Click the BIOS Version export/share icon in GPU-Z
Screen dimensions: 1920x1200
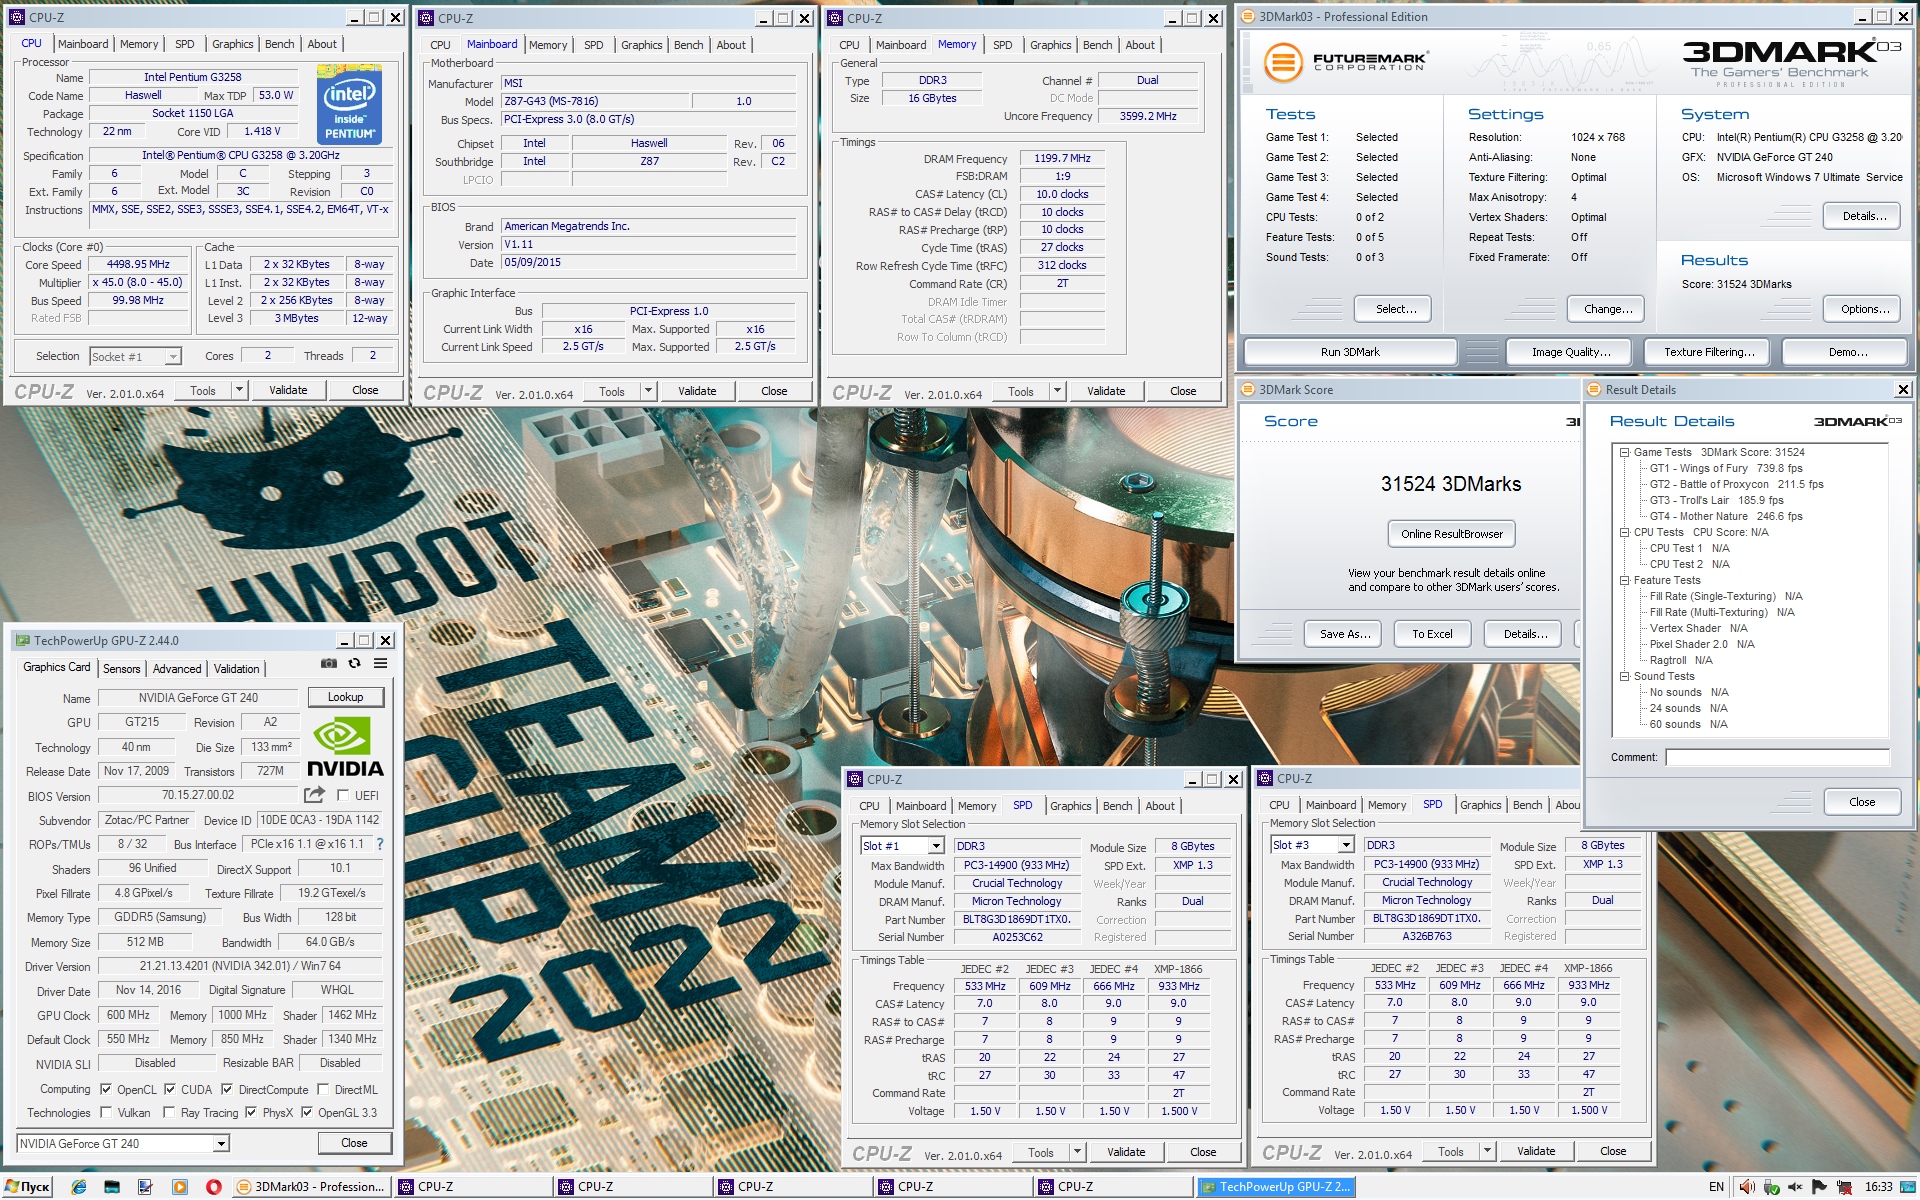(x=314, y=795)
